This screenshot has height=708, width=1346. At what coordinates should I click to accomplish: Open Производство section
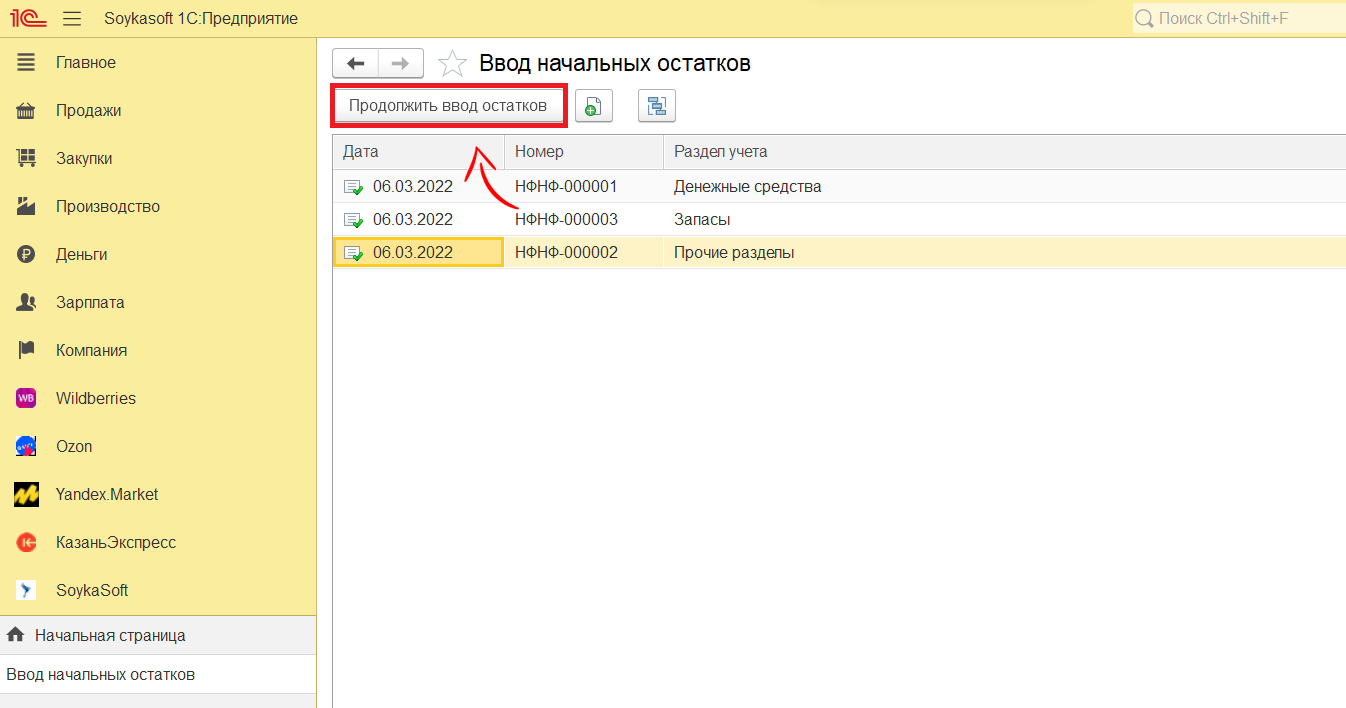(x=158, y=206)
